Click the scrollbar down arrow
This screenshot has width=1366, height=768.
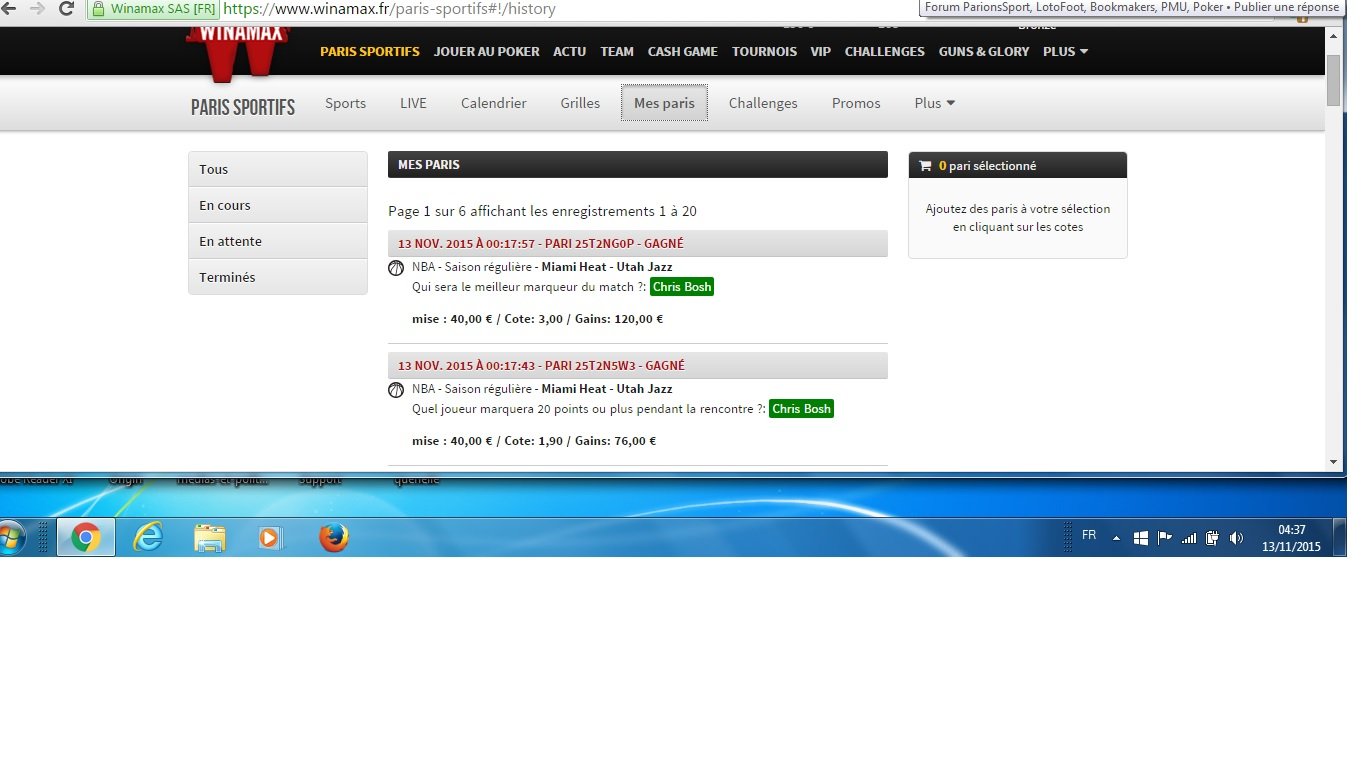pyautogui.click(x=1333, y=462)
